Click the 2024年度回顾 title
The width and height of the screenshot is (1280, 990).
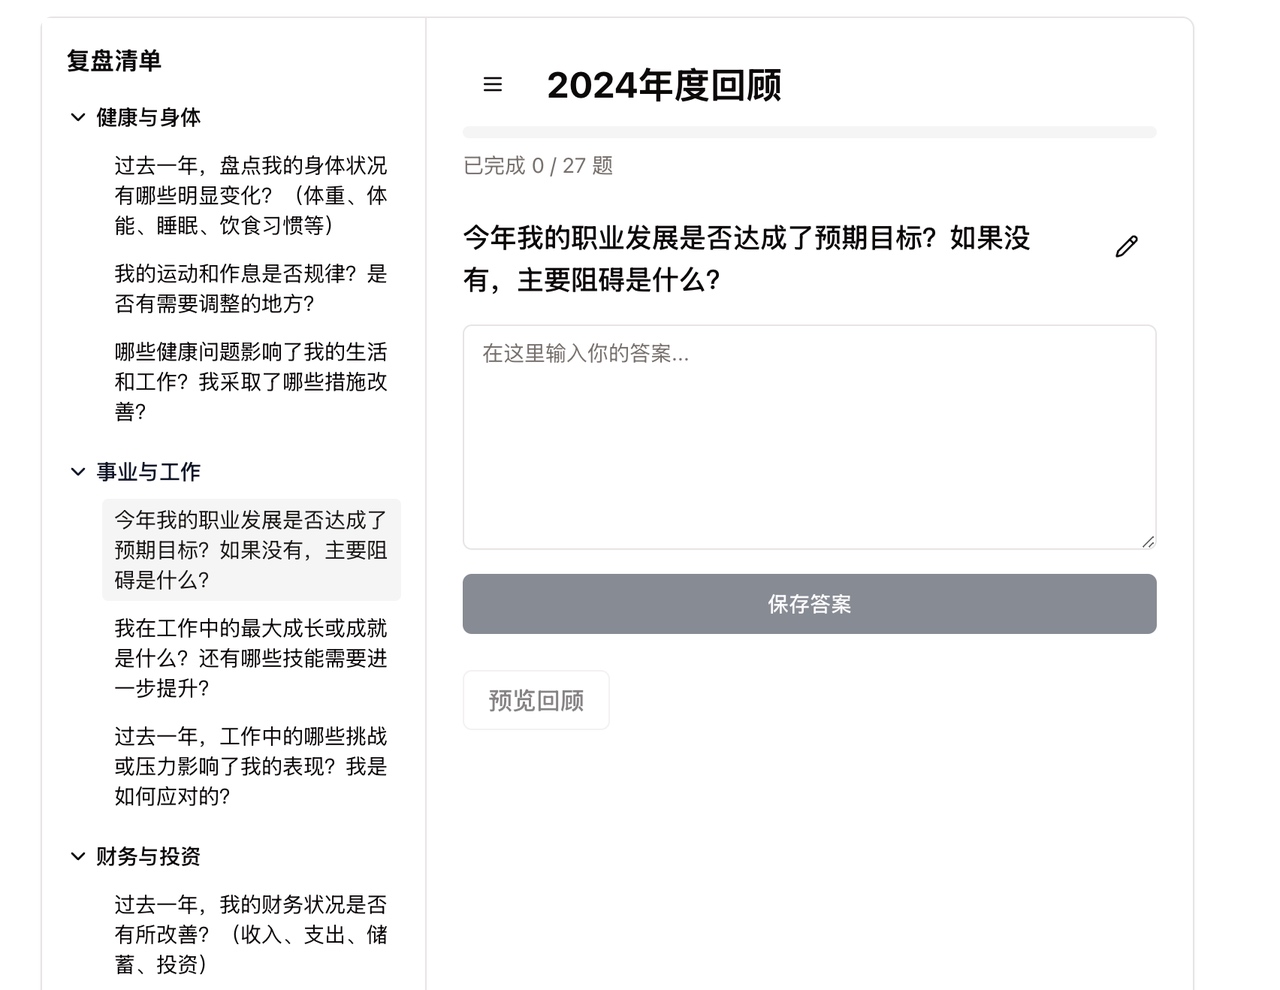(x=666, y=87)
